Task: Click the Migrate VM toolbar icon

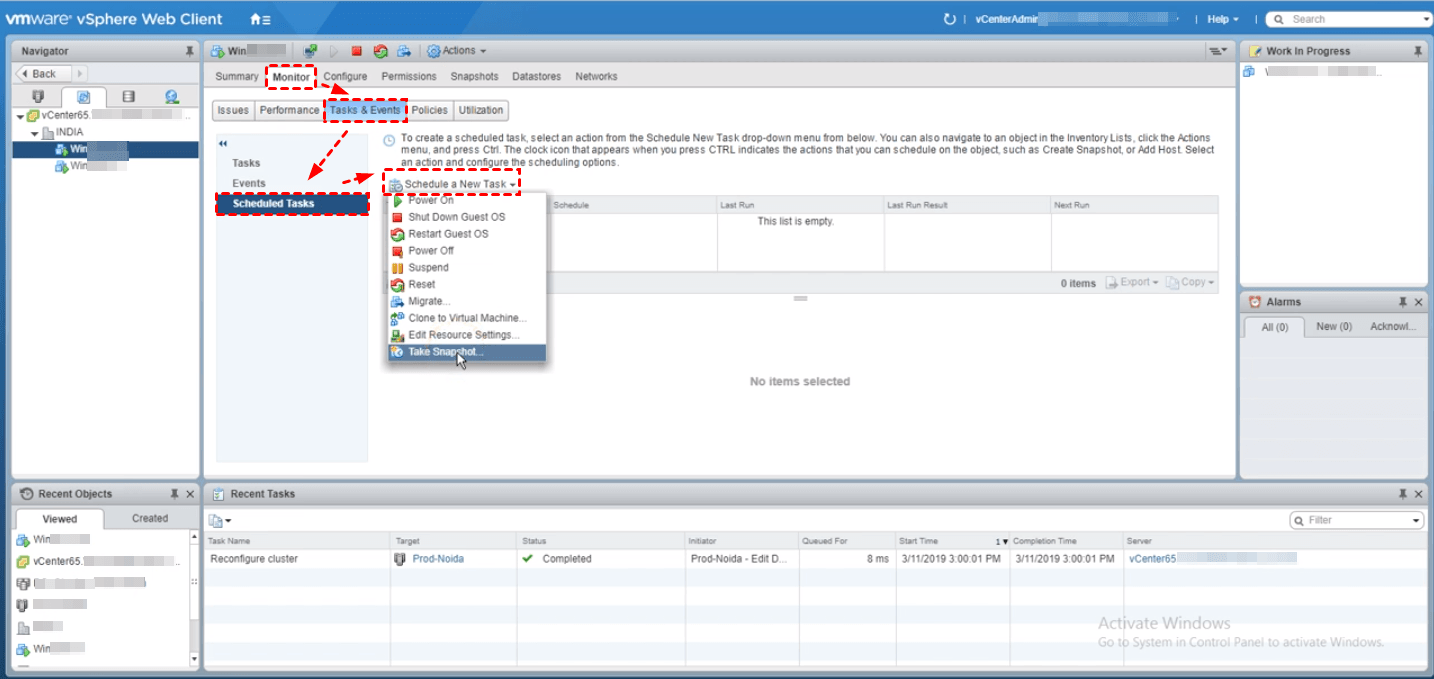Action: [x=404, y=51]
